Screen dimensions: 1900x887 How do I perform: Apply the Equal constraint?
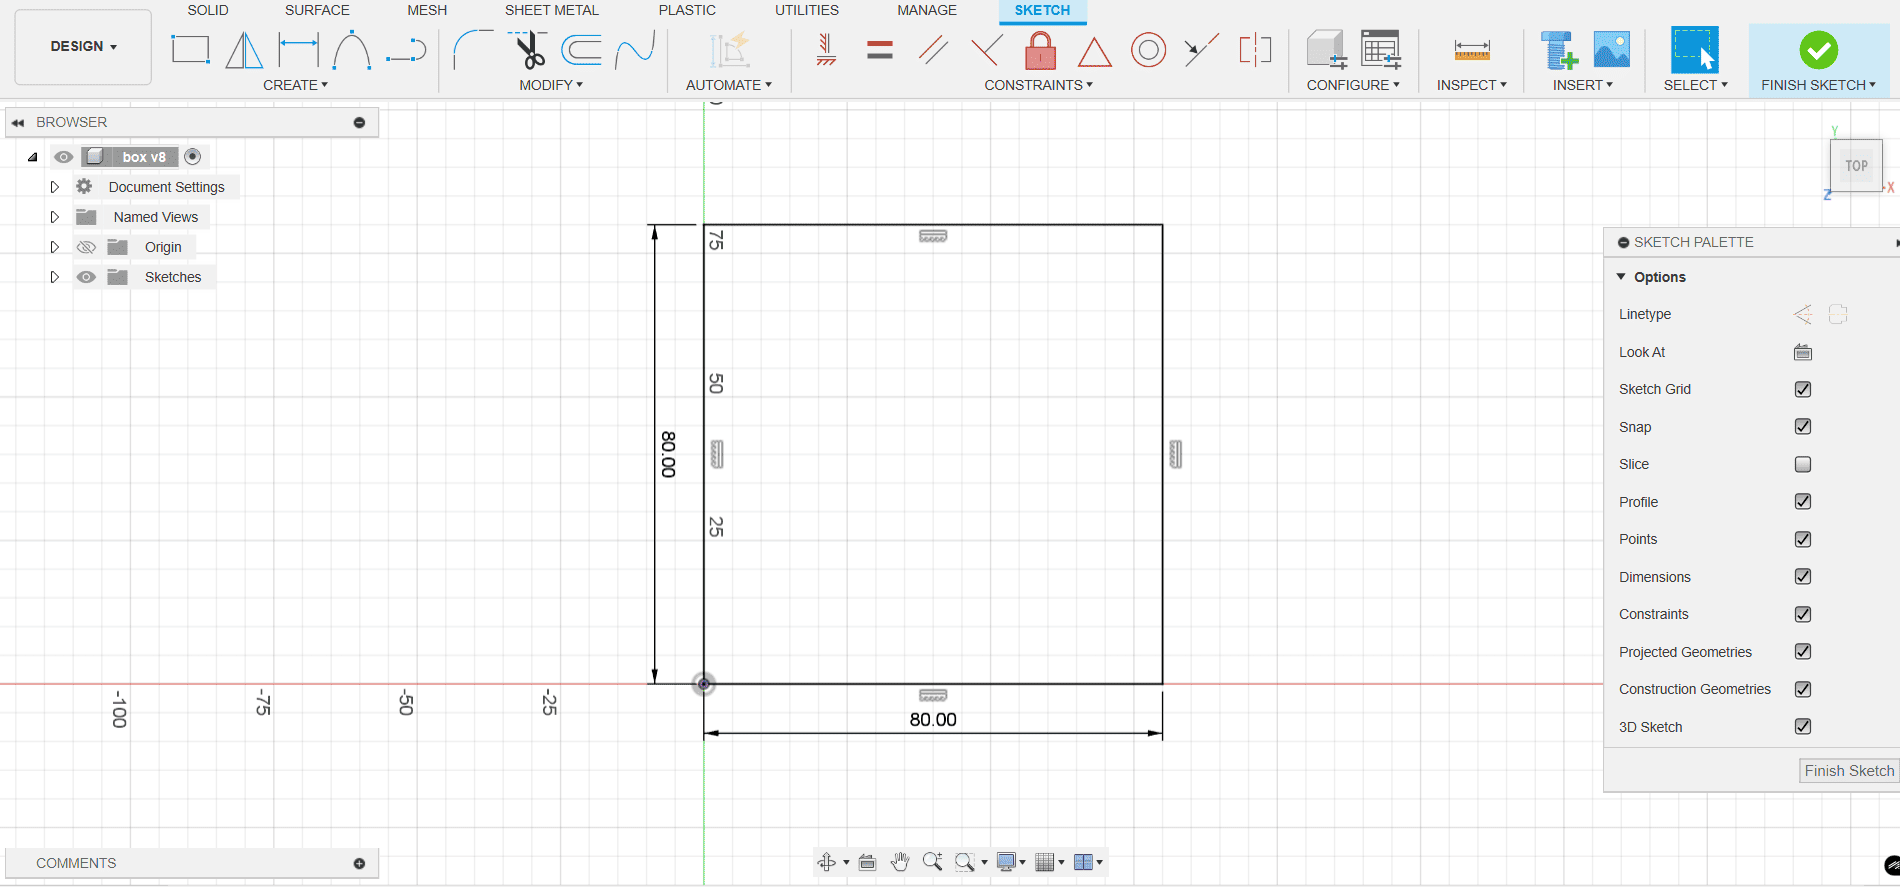click(x=880, y=49)
